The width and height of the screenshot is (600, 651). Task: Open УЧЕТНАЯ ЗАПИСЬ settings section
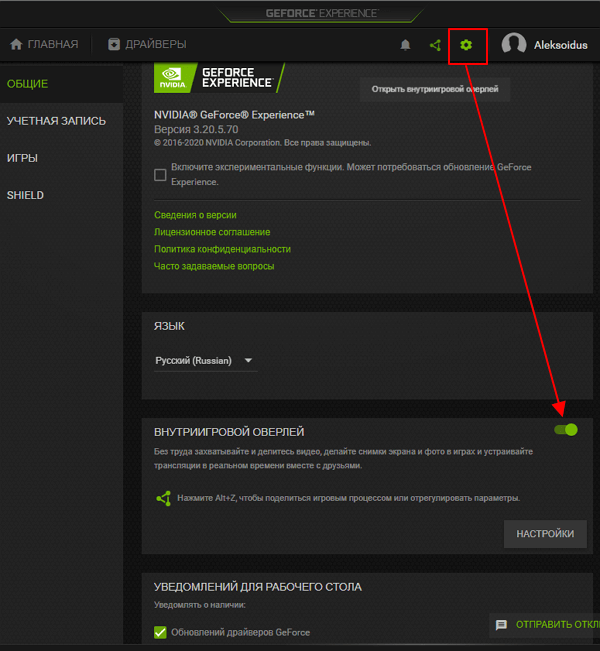pos(56,121)
